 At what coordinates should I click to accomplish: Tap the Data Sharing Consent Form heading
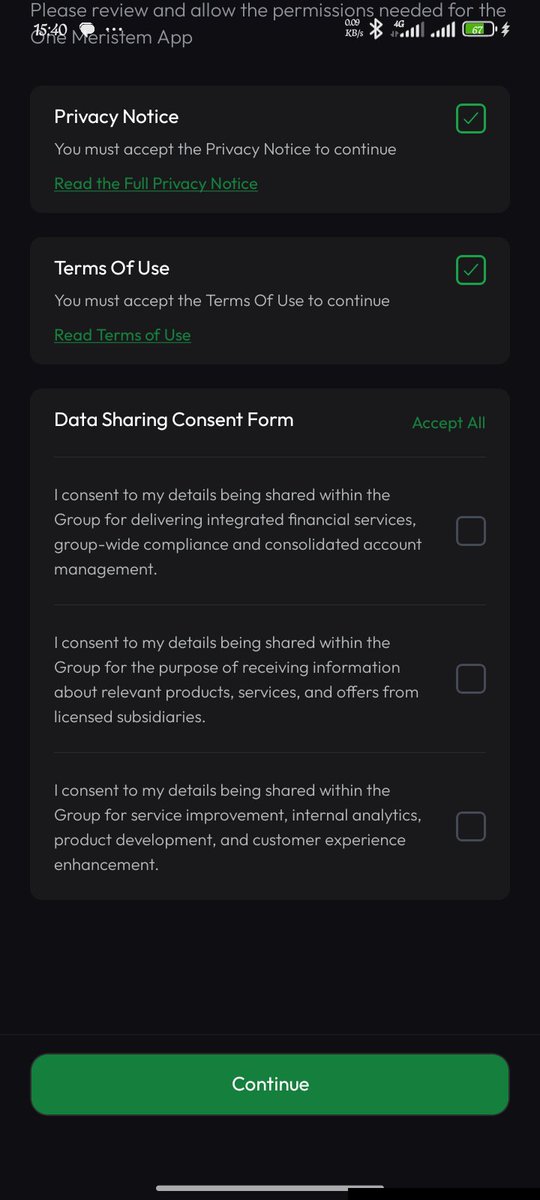click(x=174, y=420)
